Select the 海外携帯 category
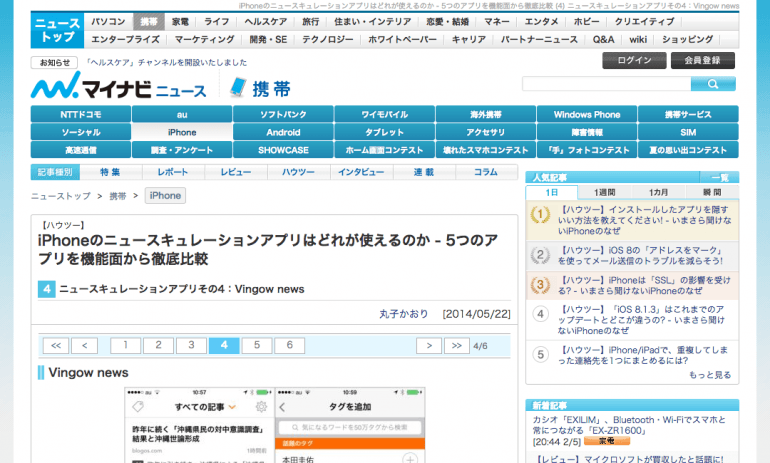This screenshot has height=463, width=770. tap(486, 114)
